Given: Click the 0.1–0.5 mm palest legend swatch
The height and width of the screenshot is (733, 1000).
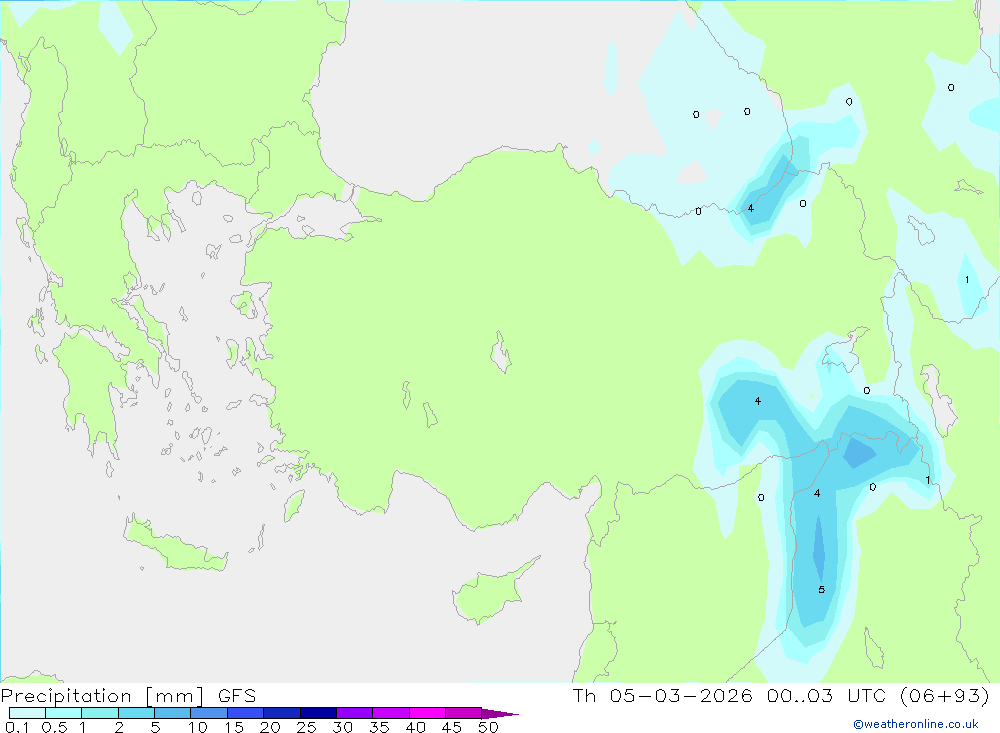Looking at the screenshot, I should [x=27, y=713].
